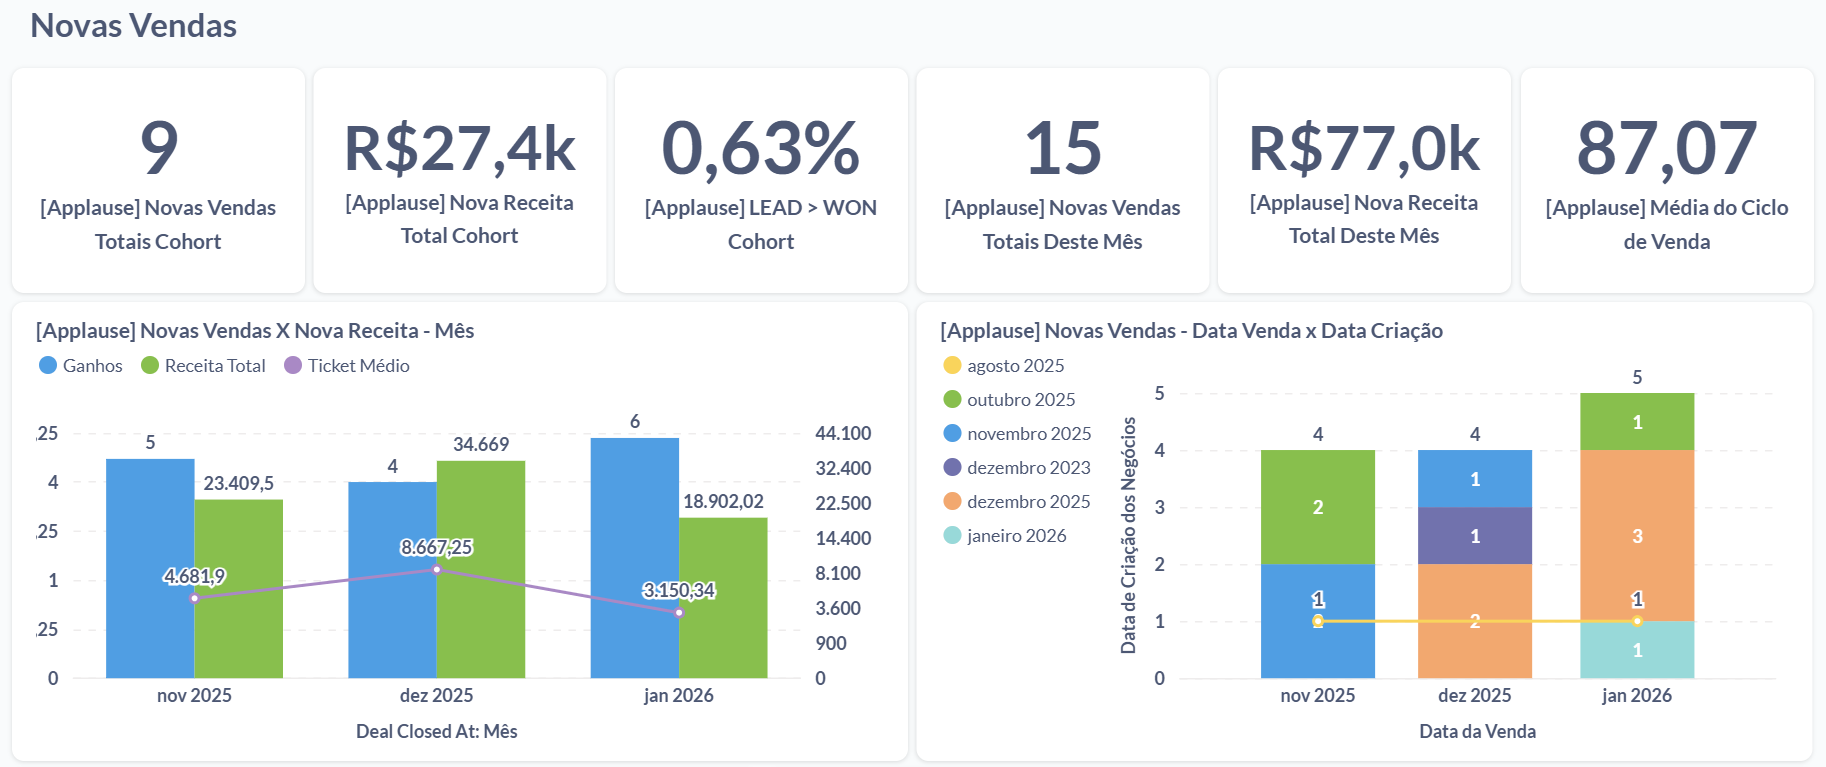Select the blue Ganhos bar labeled 6
Image resolution: width=1826 pixels, height=767 pixels.
635,558
